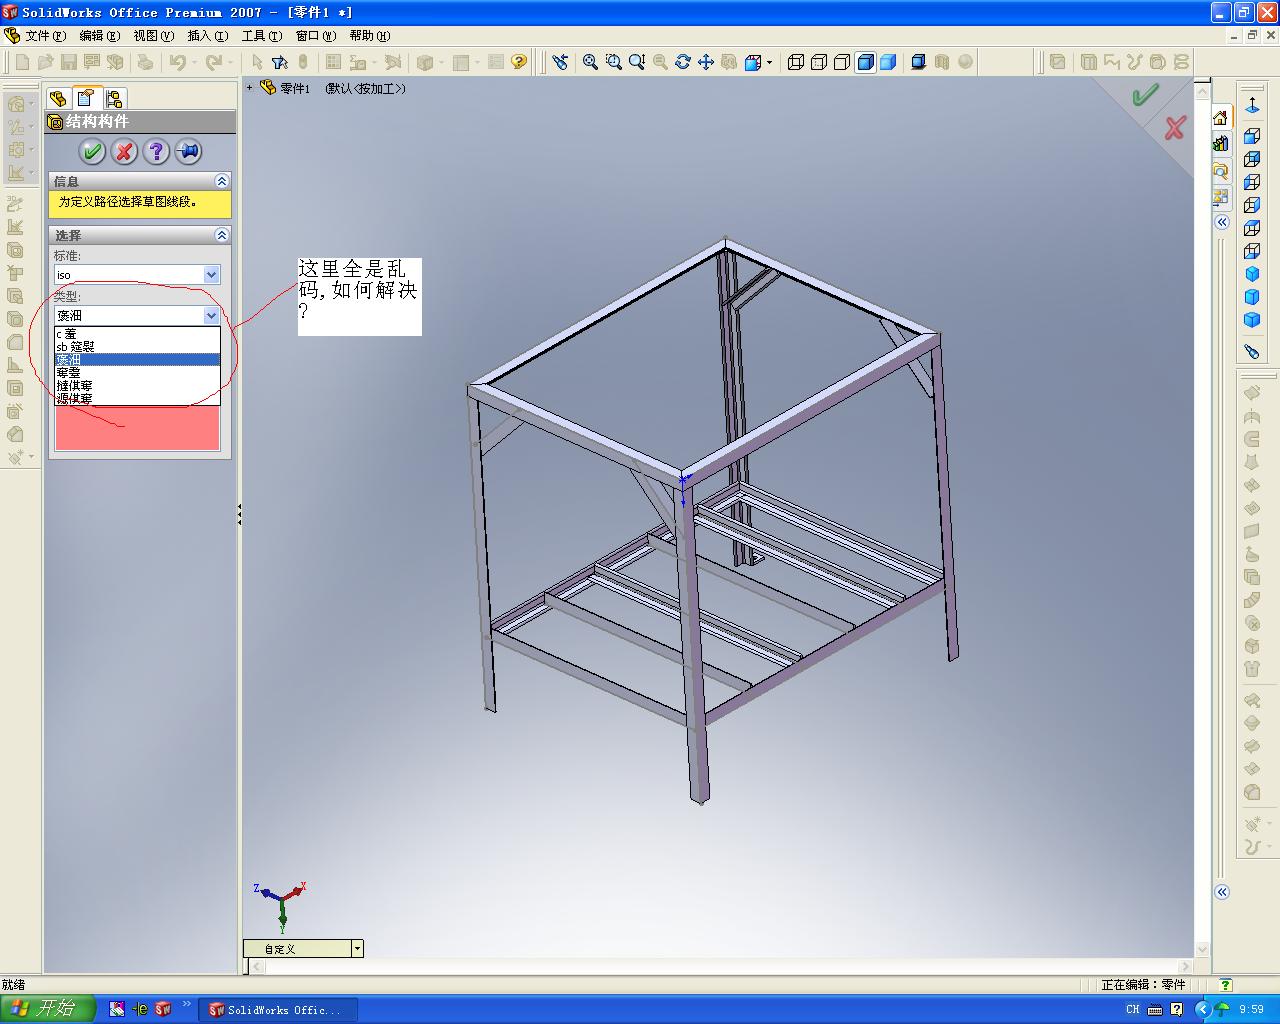Image resolution: width=1280 pixels, height=1024 pixels.
Task: Select 零件1 in the flyout tree
Action: point(294,89)
